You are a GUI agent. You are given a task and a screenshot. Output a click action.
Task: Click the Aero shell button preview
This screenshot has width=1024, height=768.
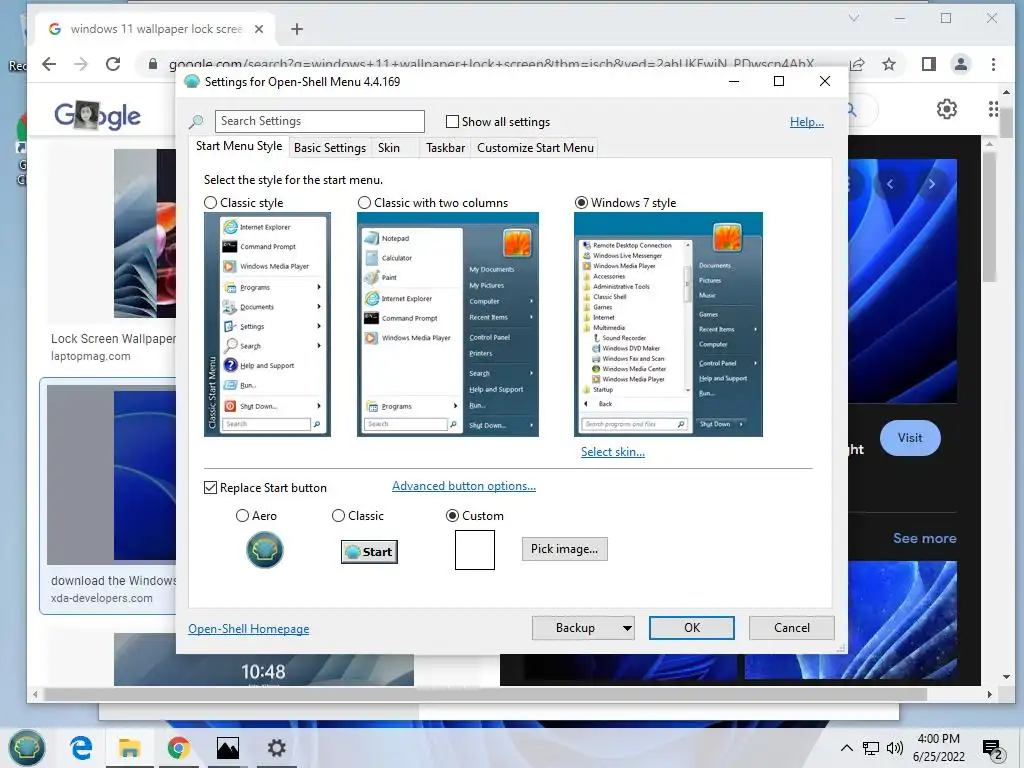coord(264,550)
